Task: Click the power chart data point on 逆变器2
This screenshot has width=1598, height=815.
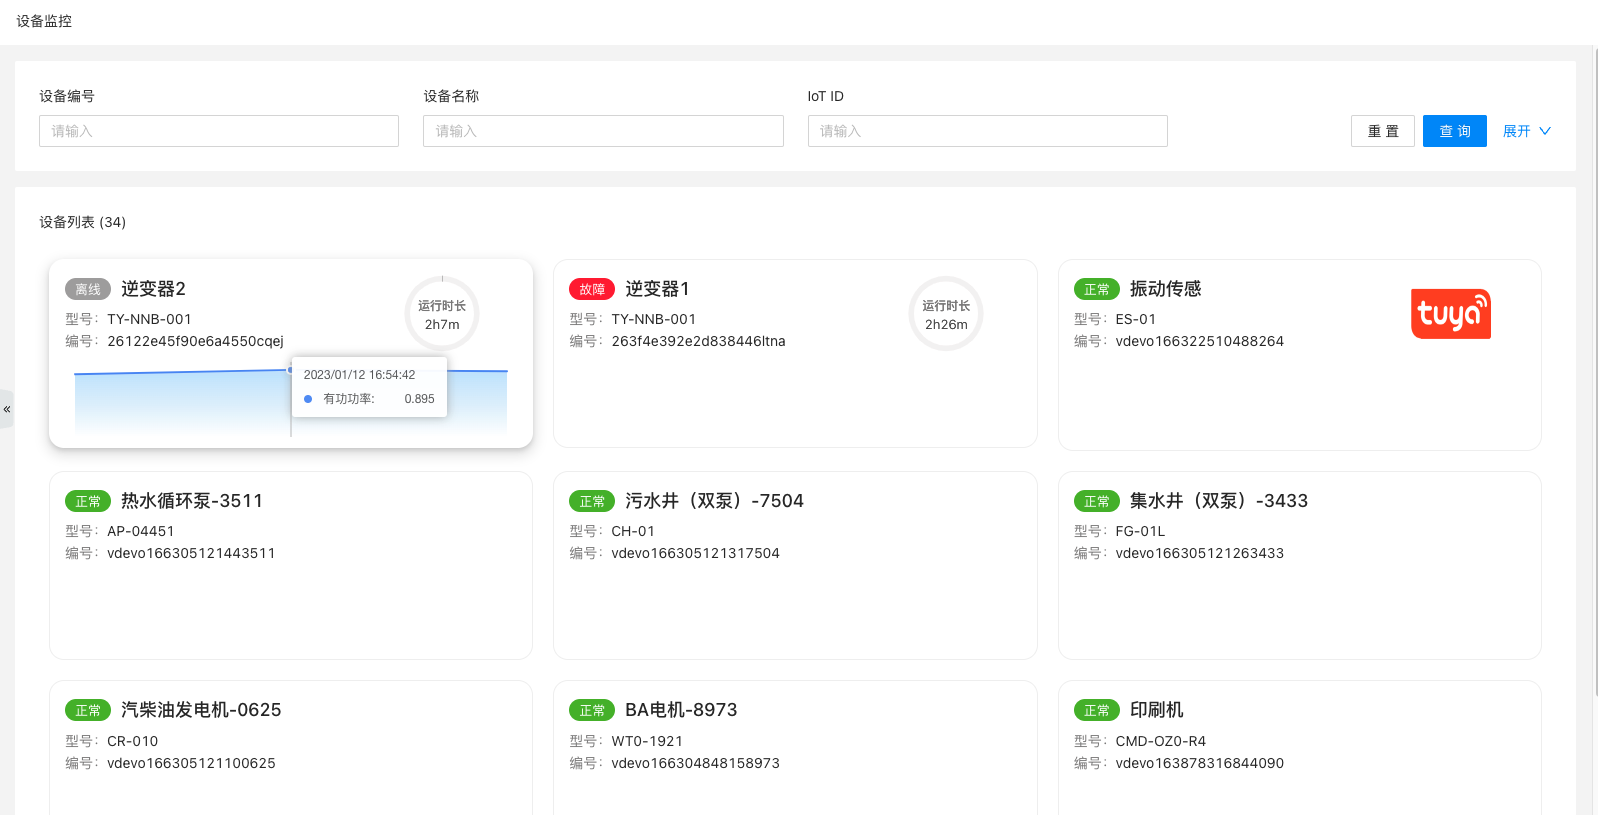Action: [x=291, y=370]
